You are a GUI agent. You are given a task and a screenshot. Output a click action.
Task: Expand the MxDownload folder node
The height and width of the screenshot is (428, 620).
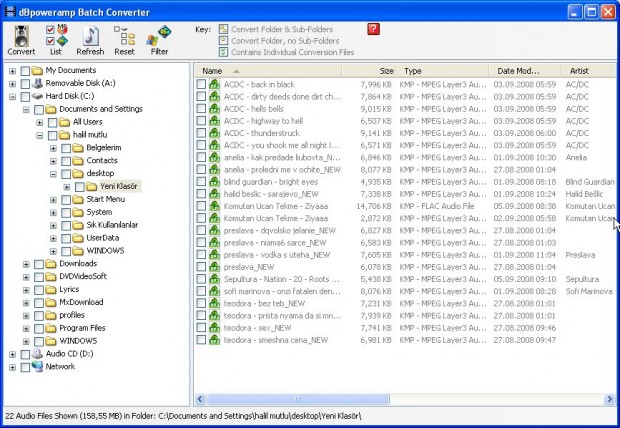pos(26,303)
